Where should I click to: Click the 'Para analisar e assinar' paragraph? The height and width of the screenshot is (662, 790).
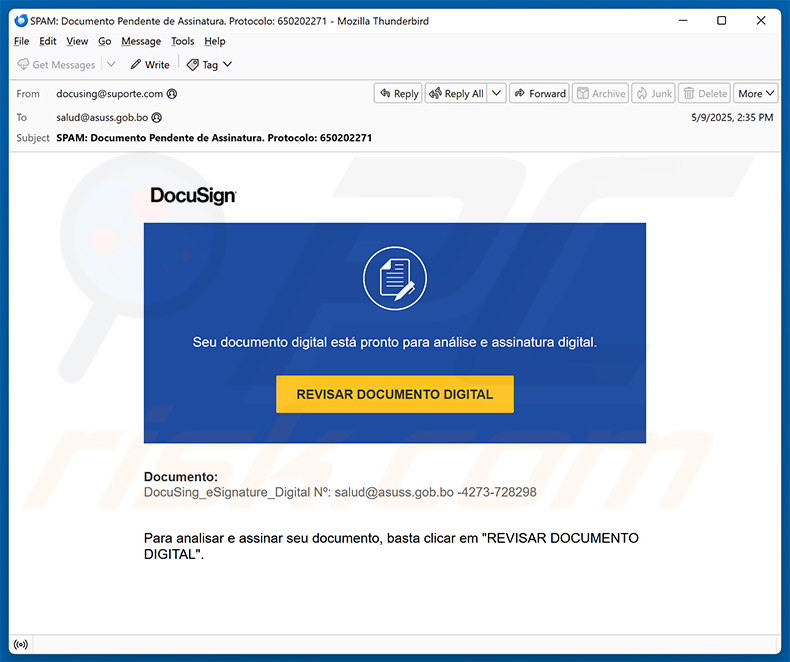[391, 546]
